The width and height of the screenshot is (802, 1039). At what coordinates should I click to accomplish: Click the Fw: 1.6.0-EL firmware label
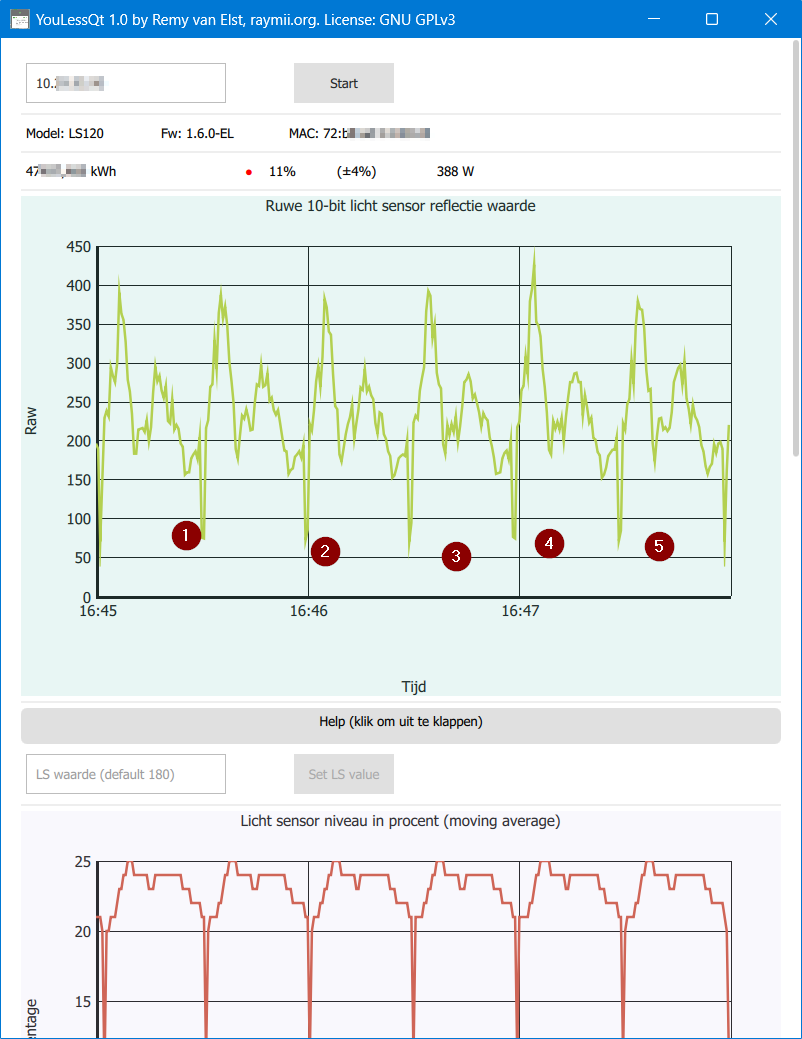pos(197,133)
